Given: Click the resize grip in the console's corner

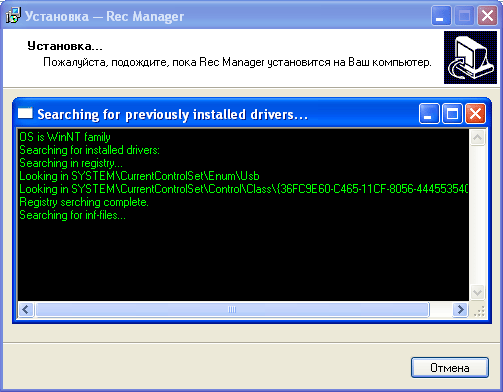Looking at the screenshot, I should [x=479, y=311].
